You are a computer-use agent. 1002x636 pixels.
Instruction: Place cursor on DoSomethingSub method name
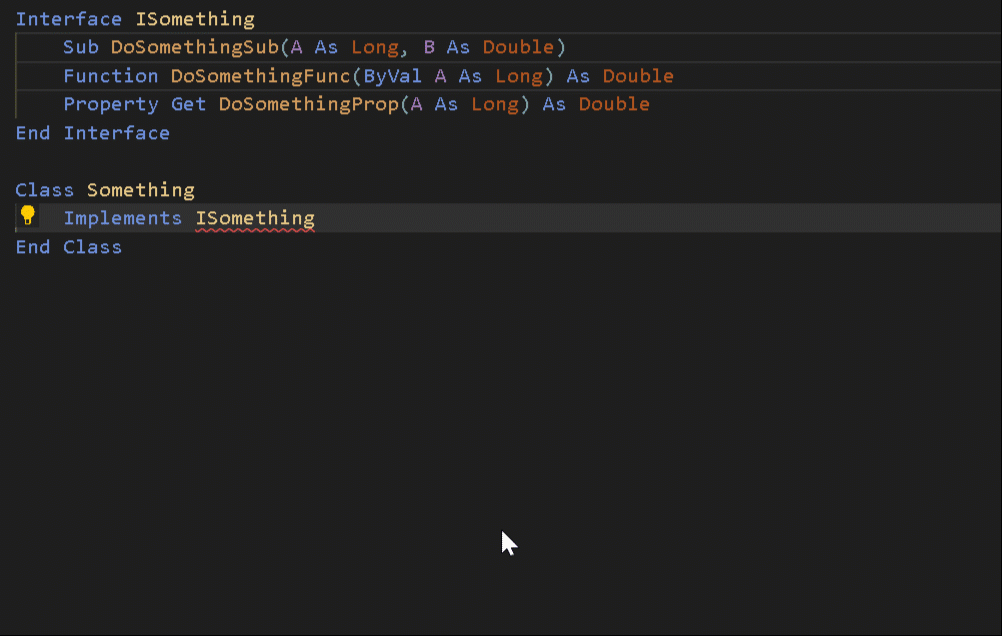click(x=195, y=47)
